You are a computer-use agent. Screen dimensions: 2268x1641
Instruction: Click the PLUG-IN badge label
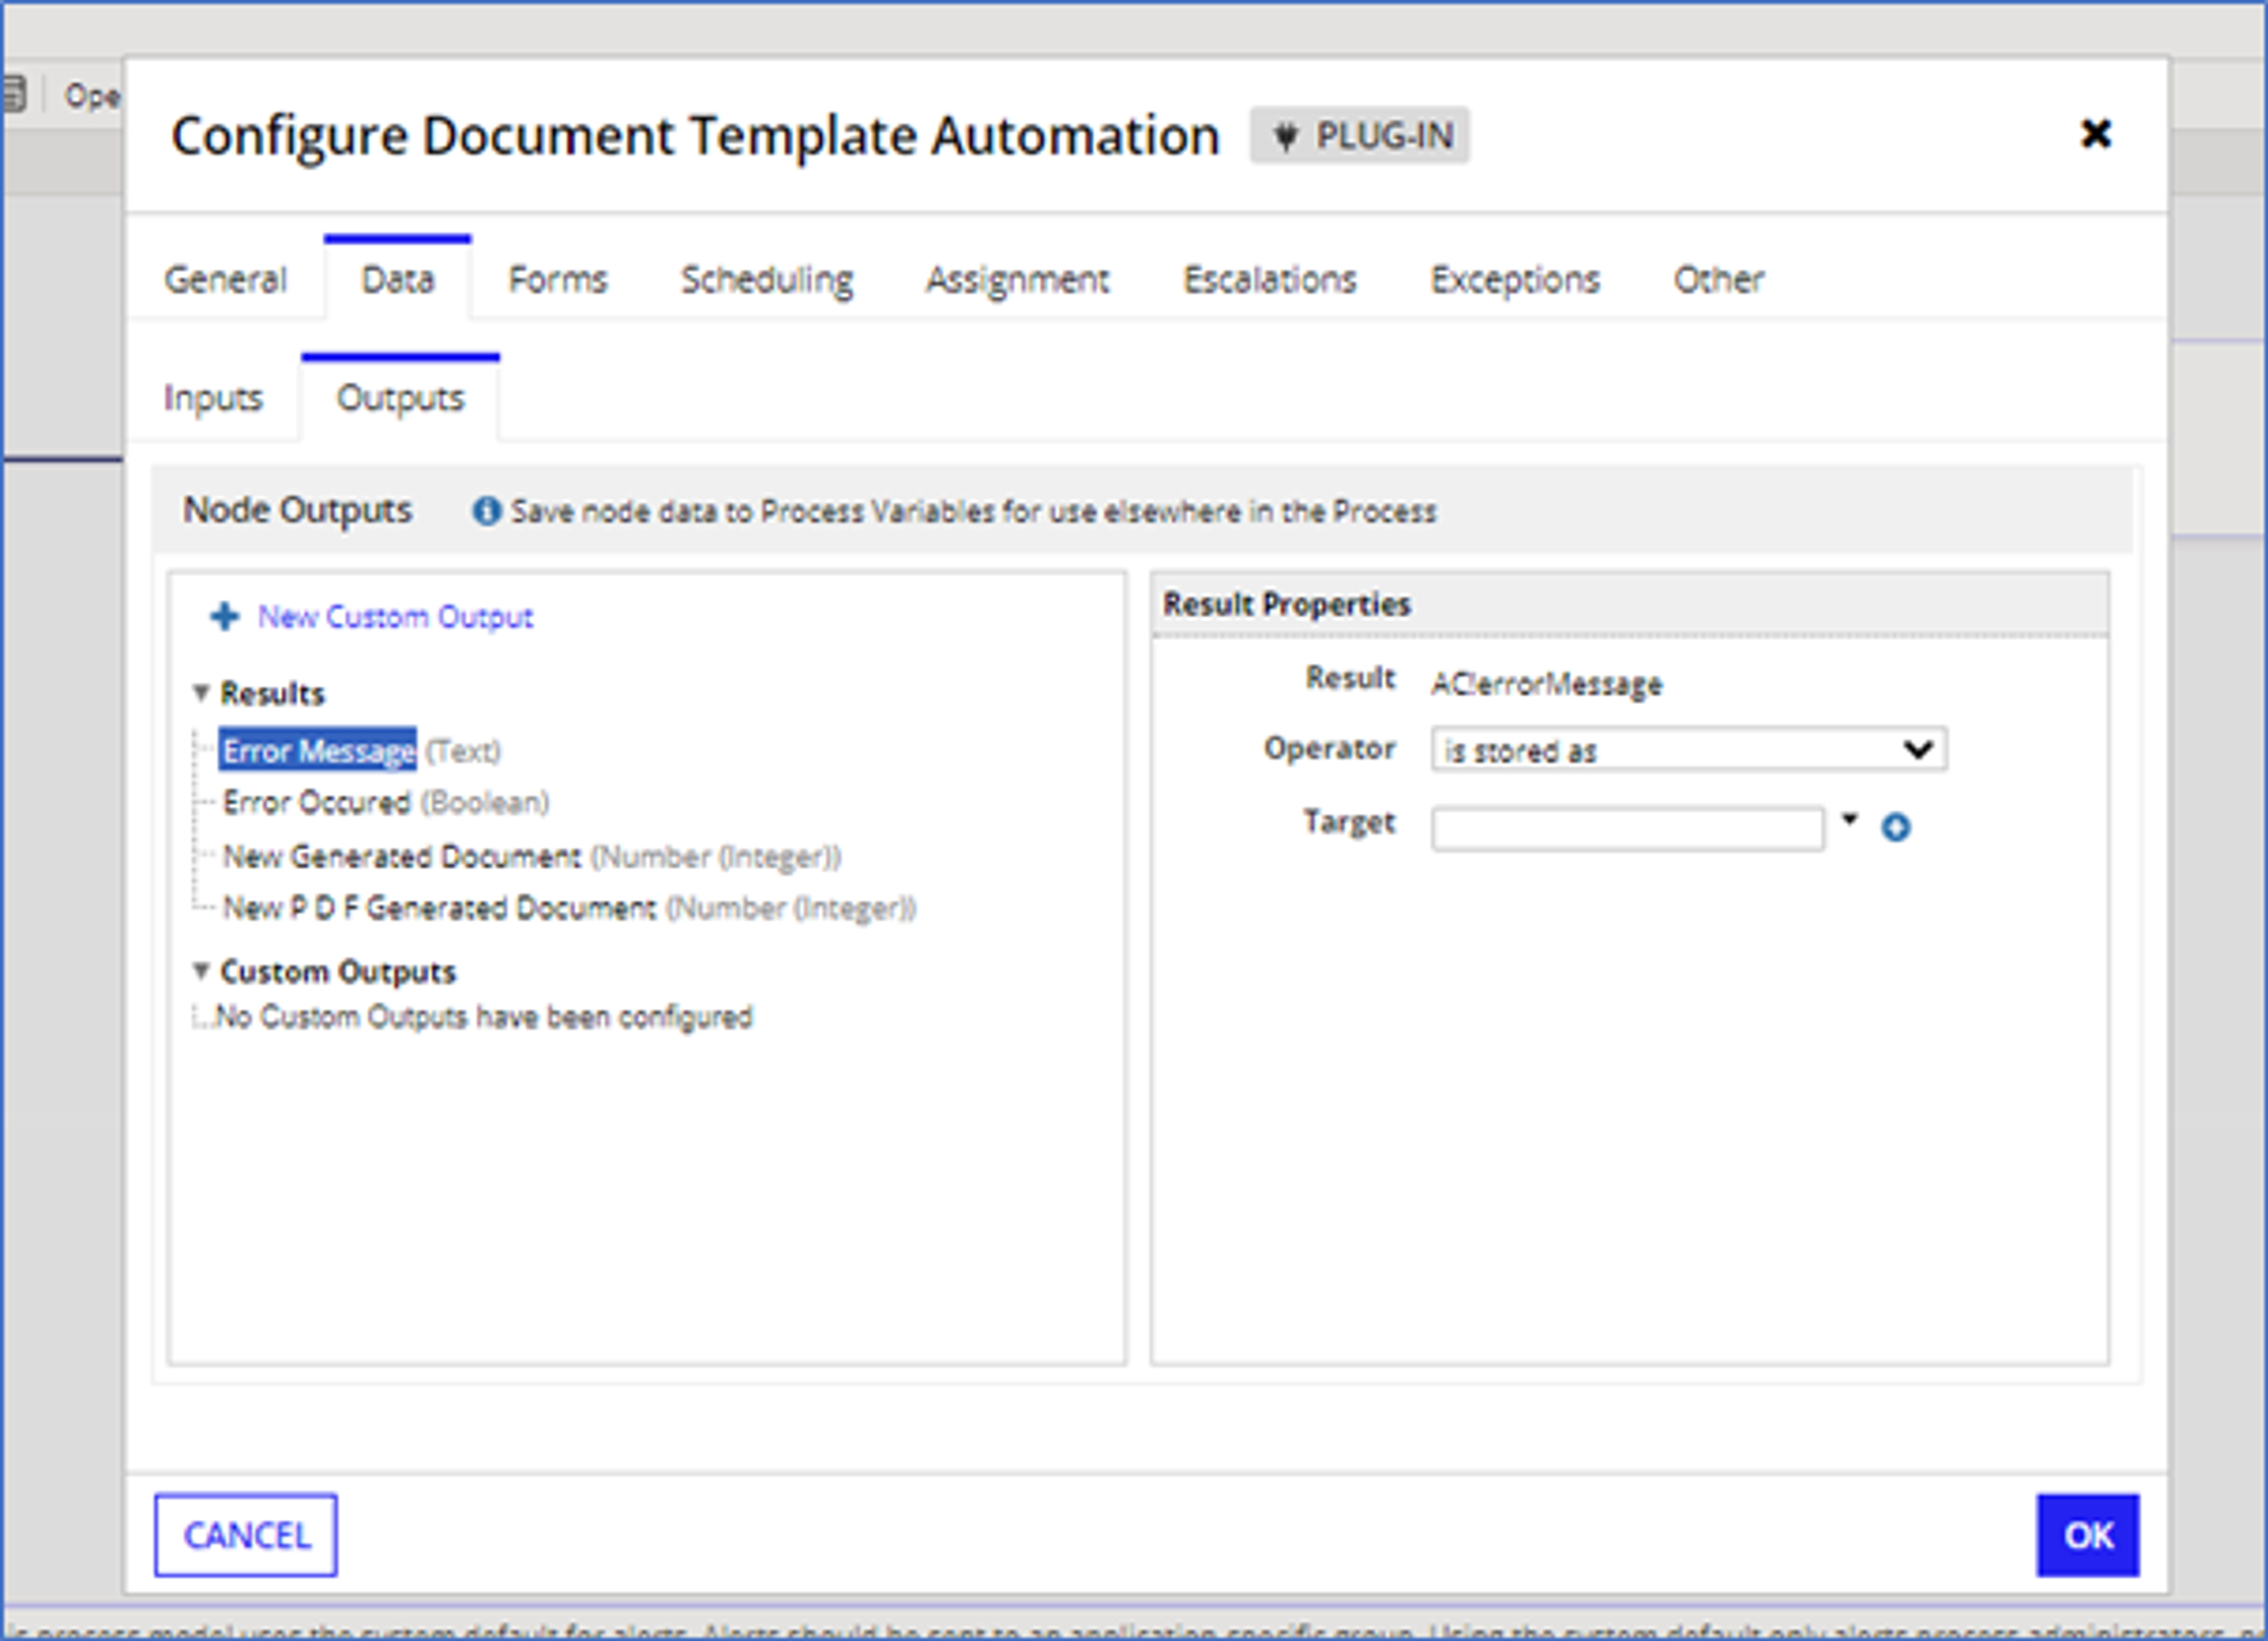tap(1384, 136)
